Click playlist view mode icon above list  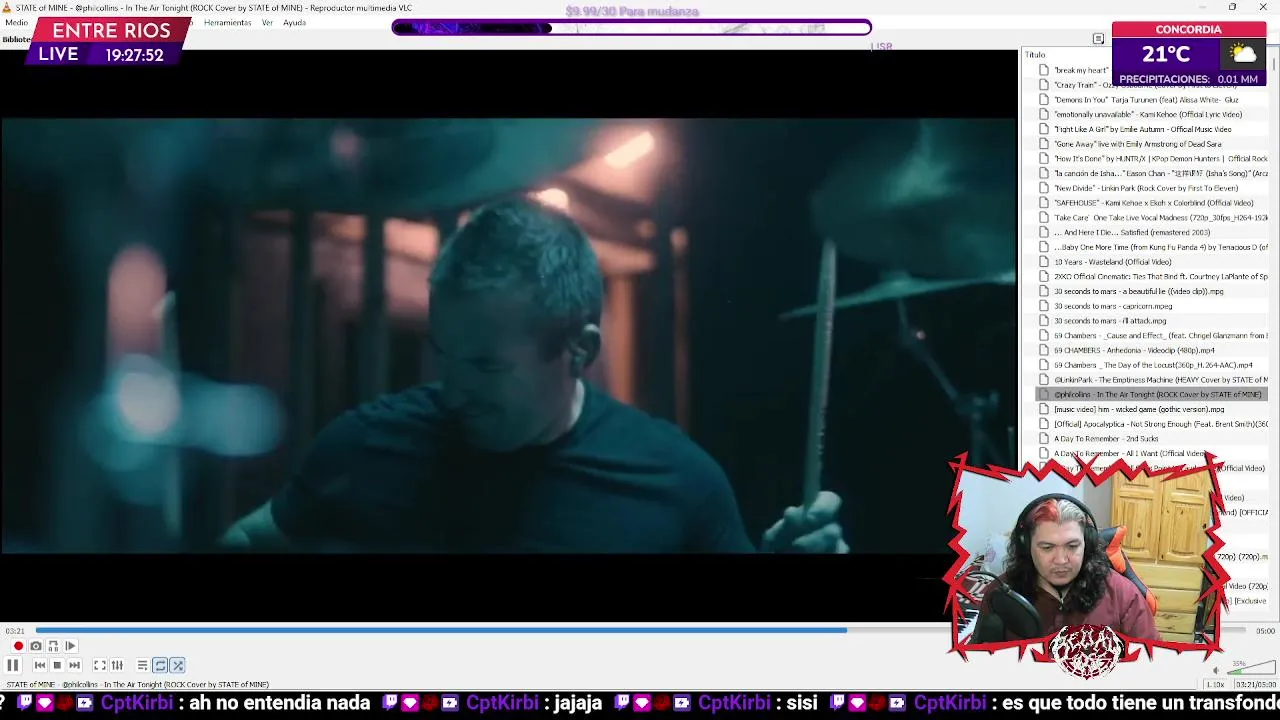click(x=1098, y=39)
